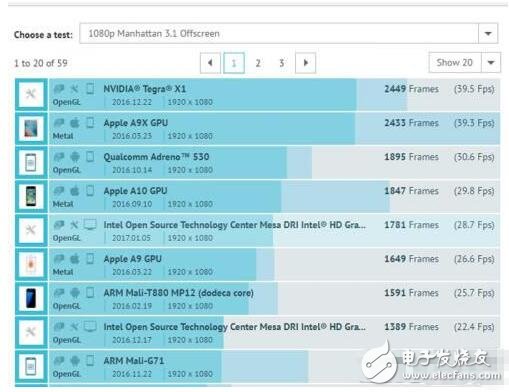Click the current page 1 button
The width and height of the screenshot is (509, 392).
234,63
